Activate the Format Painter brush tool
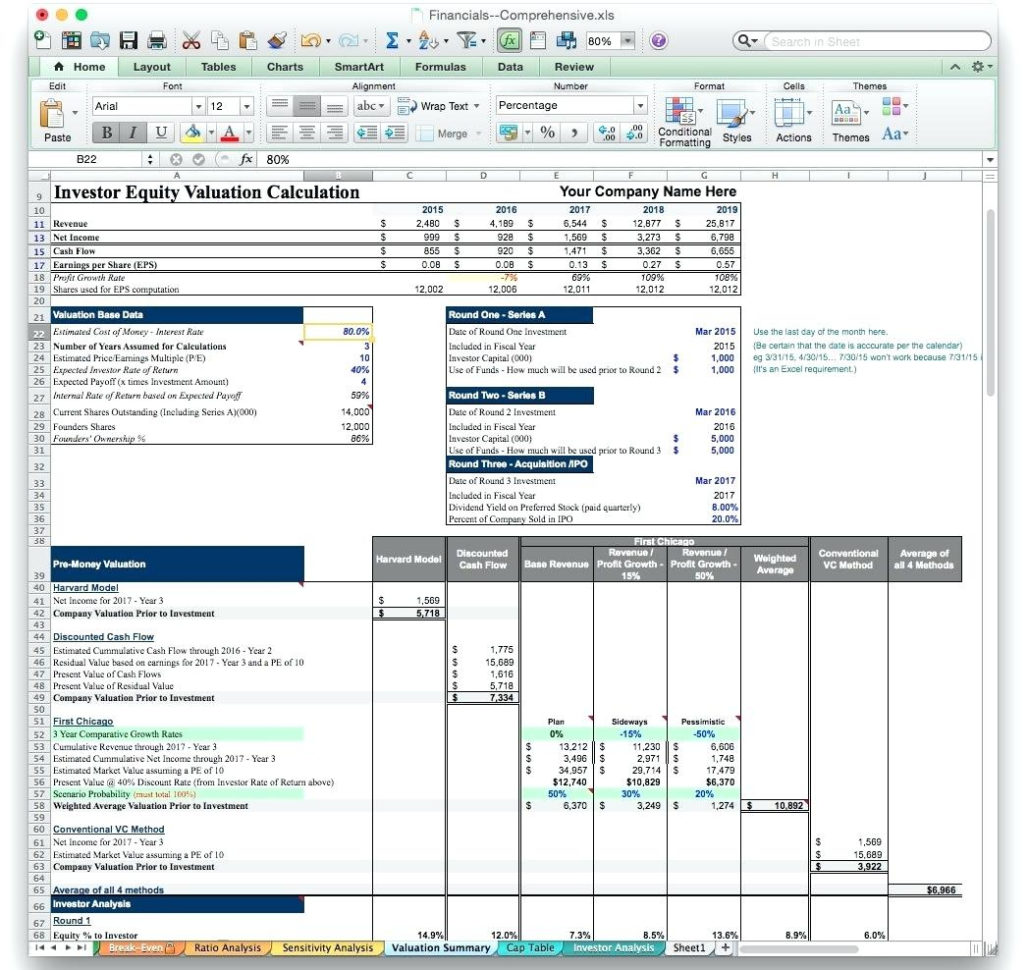Viewport: 1028px width, 970px height. point(276,41)
